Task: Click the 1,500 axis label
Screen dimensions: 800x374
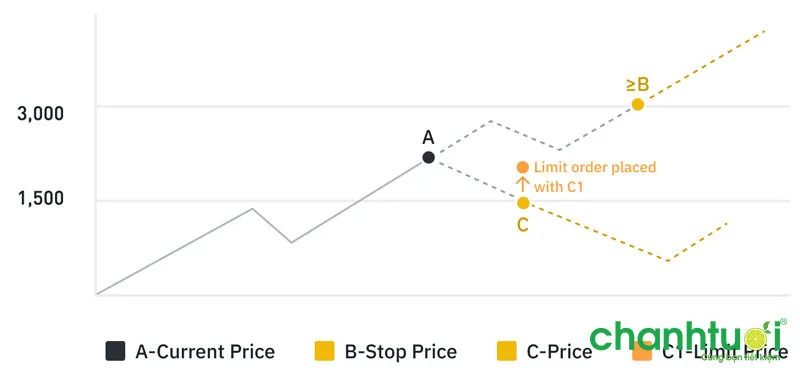Action: tap(41, 198)
